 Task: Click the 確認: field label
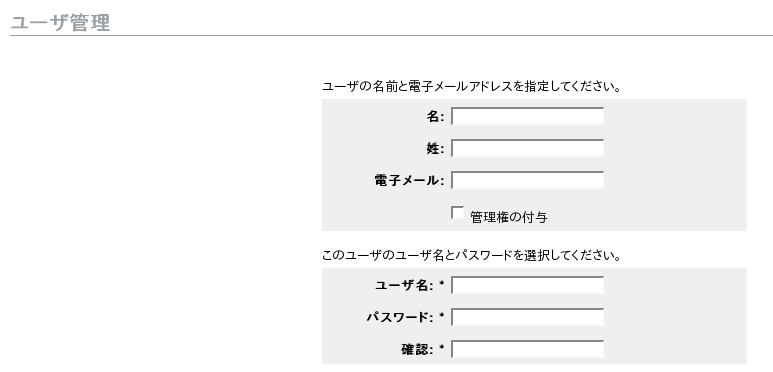[x=417, y=350]
